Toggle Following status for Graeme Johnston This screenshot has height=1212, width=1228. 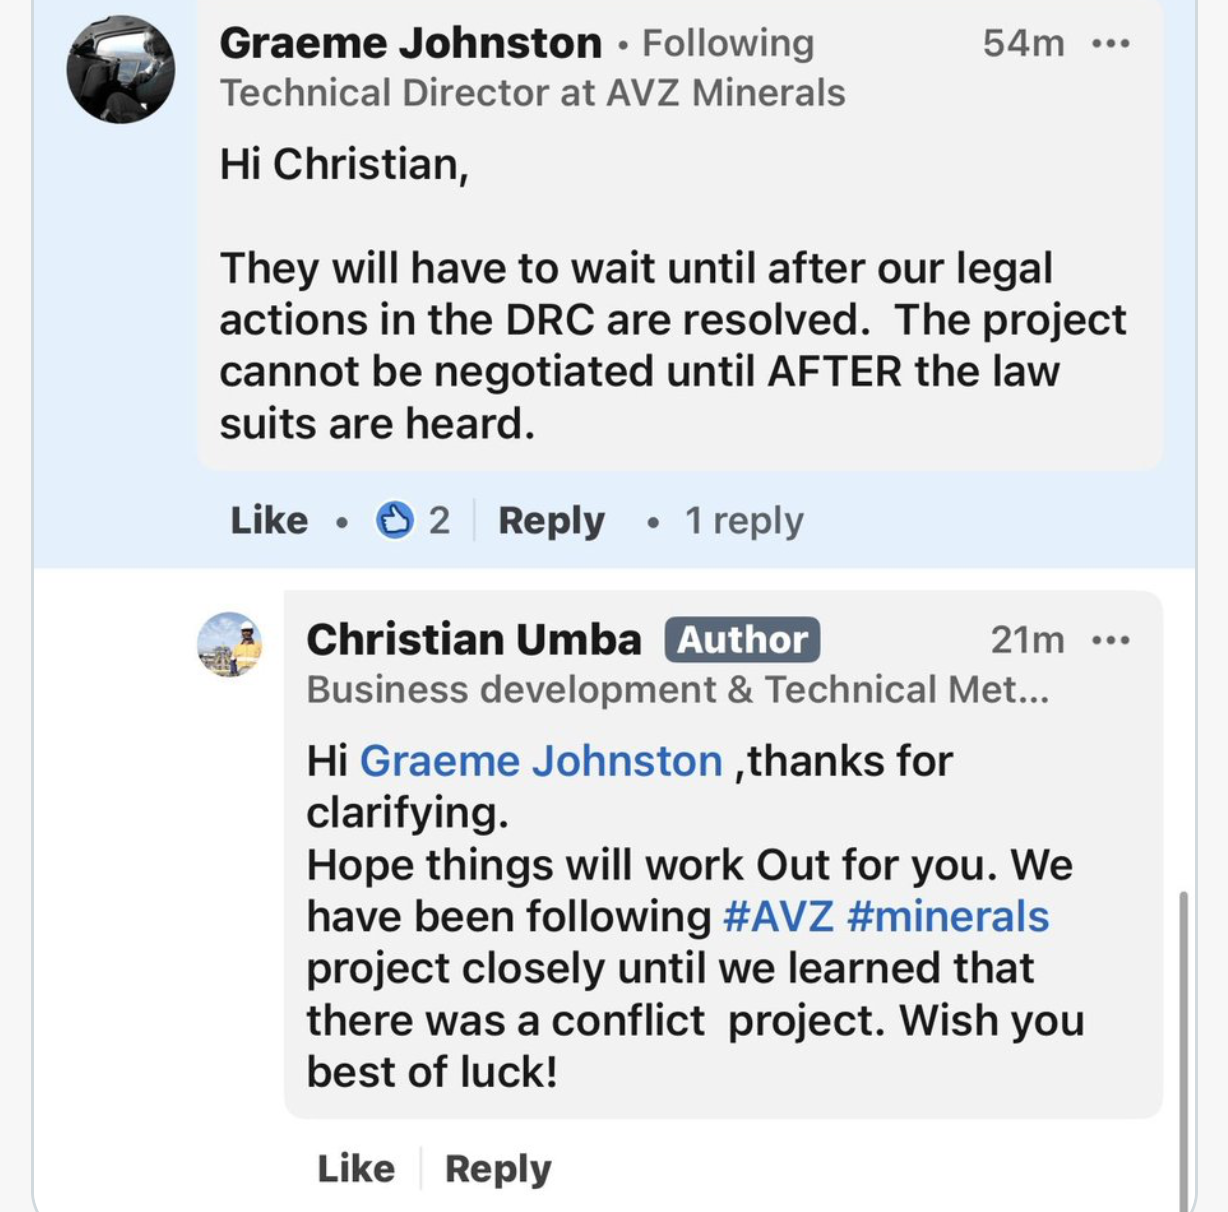[x=727, y=44]
